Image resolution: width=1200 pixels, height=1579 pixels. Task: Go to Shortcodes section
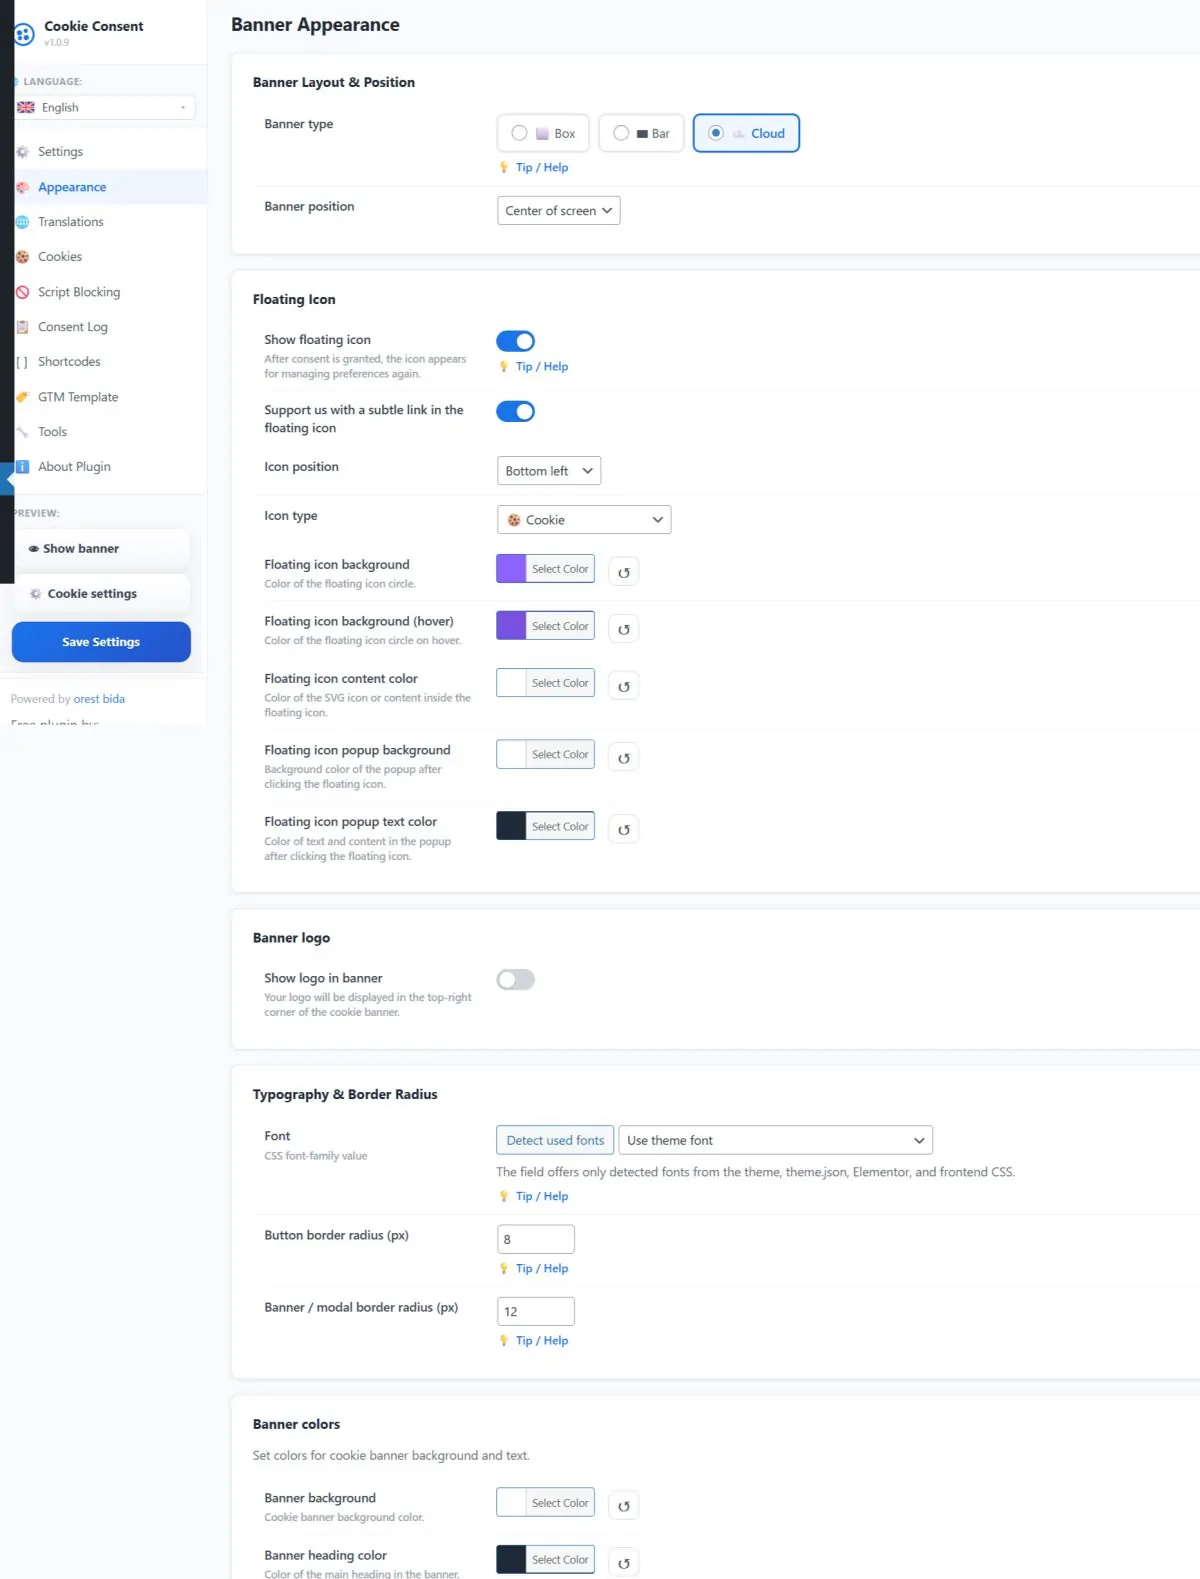click(69, 362)
